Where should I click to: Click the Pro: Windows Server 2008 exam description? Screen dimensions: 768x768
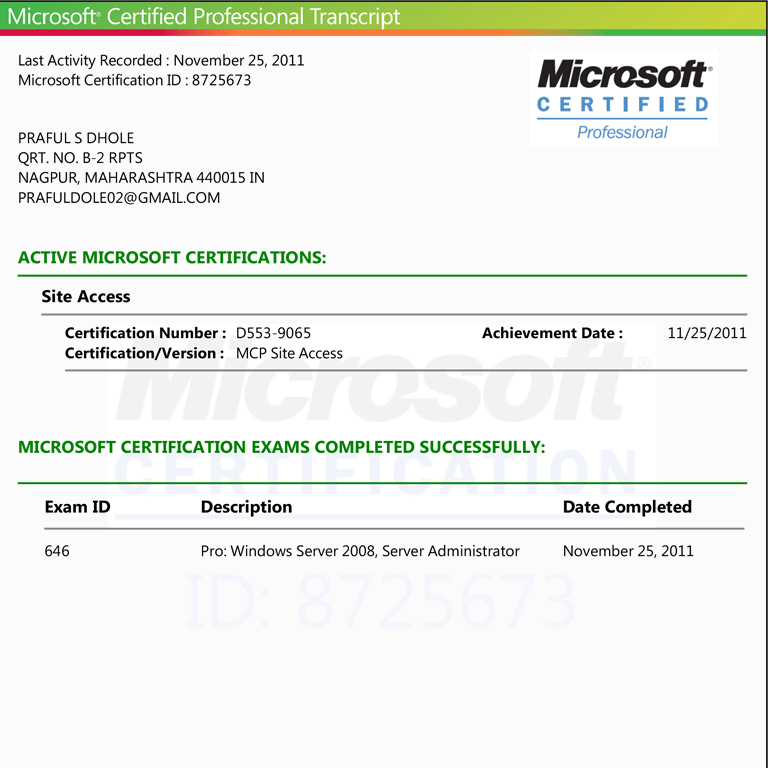pyautogui.click(x=360, y=551)
